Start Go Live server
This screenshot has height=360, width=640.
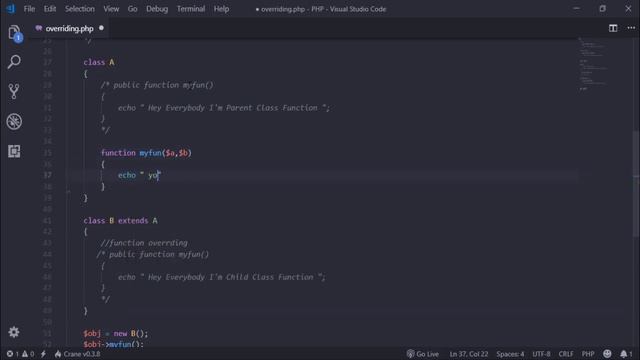pos(422,354)
